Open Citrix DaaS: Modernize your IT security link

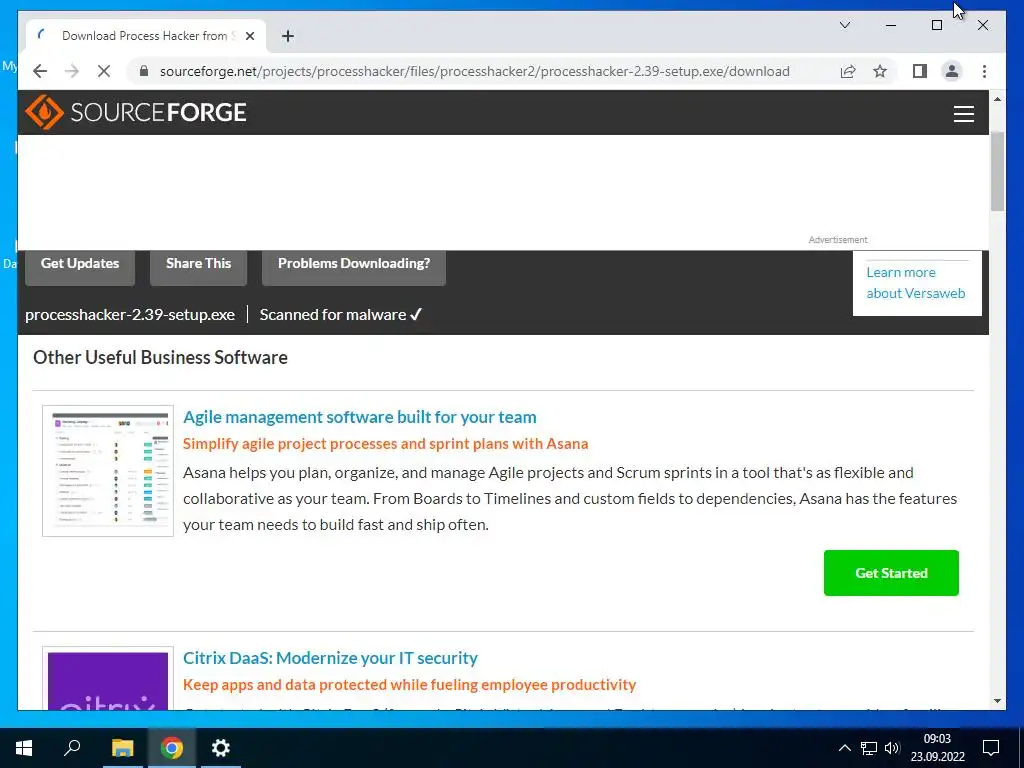coord(330,658)
